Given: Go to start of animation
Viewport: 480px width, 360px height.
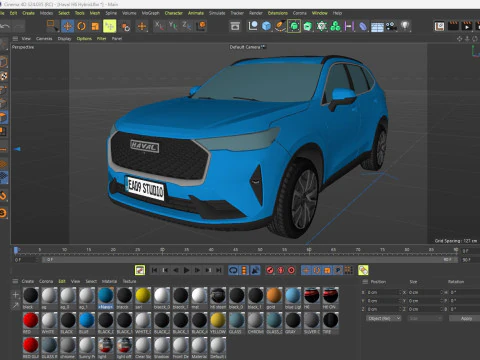Looking at the screenshot, I should click(x=154, y=270).
